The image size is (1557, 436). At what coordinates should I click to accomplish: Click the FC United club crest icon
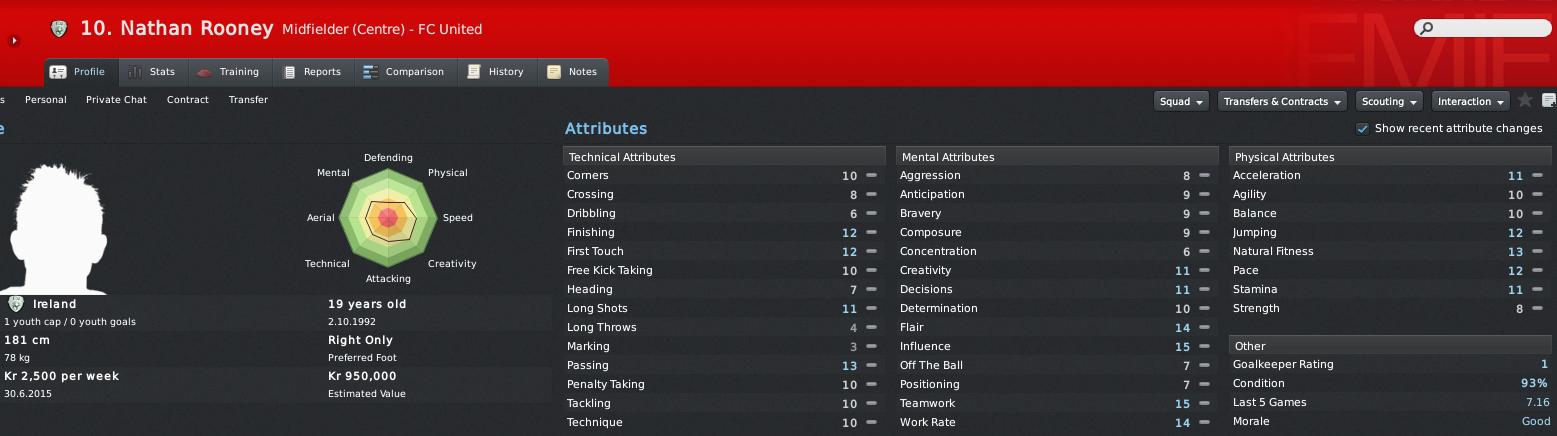59,29
